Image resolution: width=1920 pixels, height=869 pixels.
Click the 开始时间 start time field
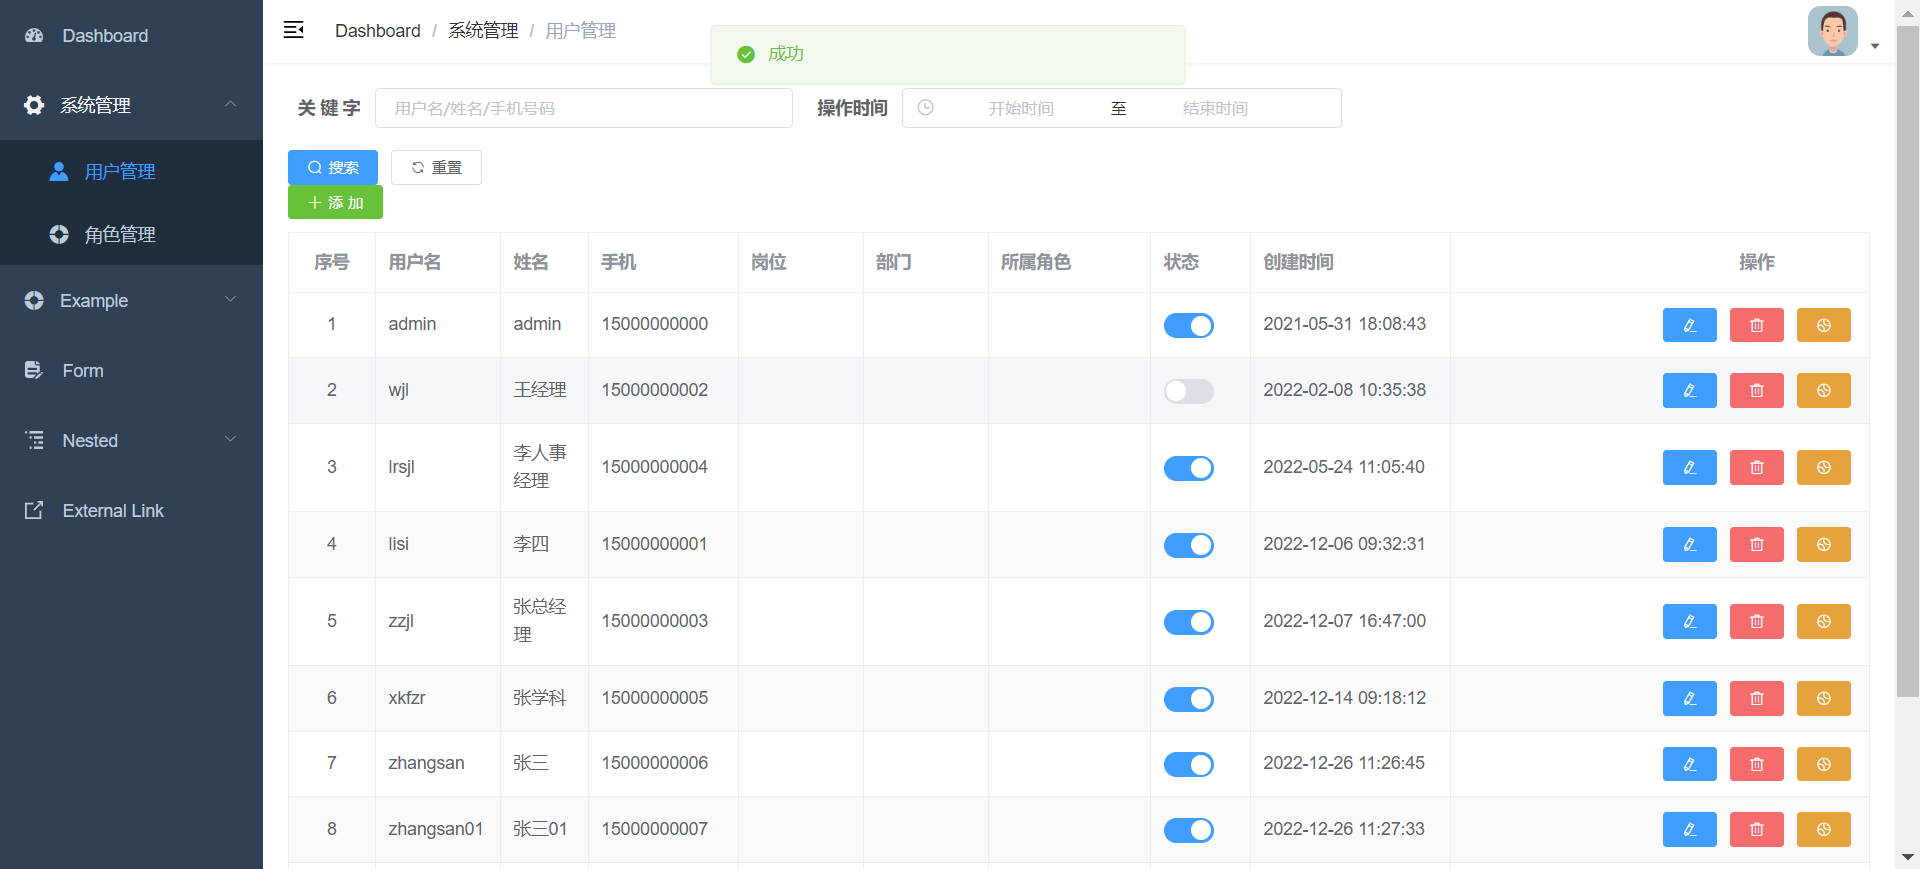click(x=1021, y=108)
